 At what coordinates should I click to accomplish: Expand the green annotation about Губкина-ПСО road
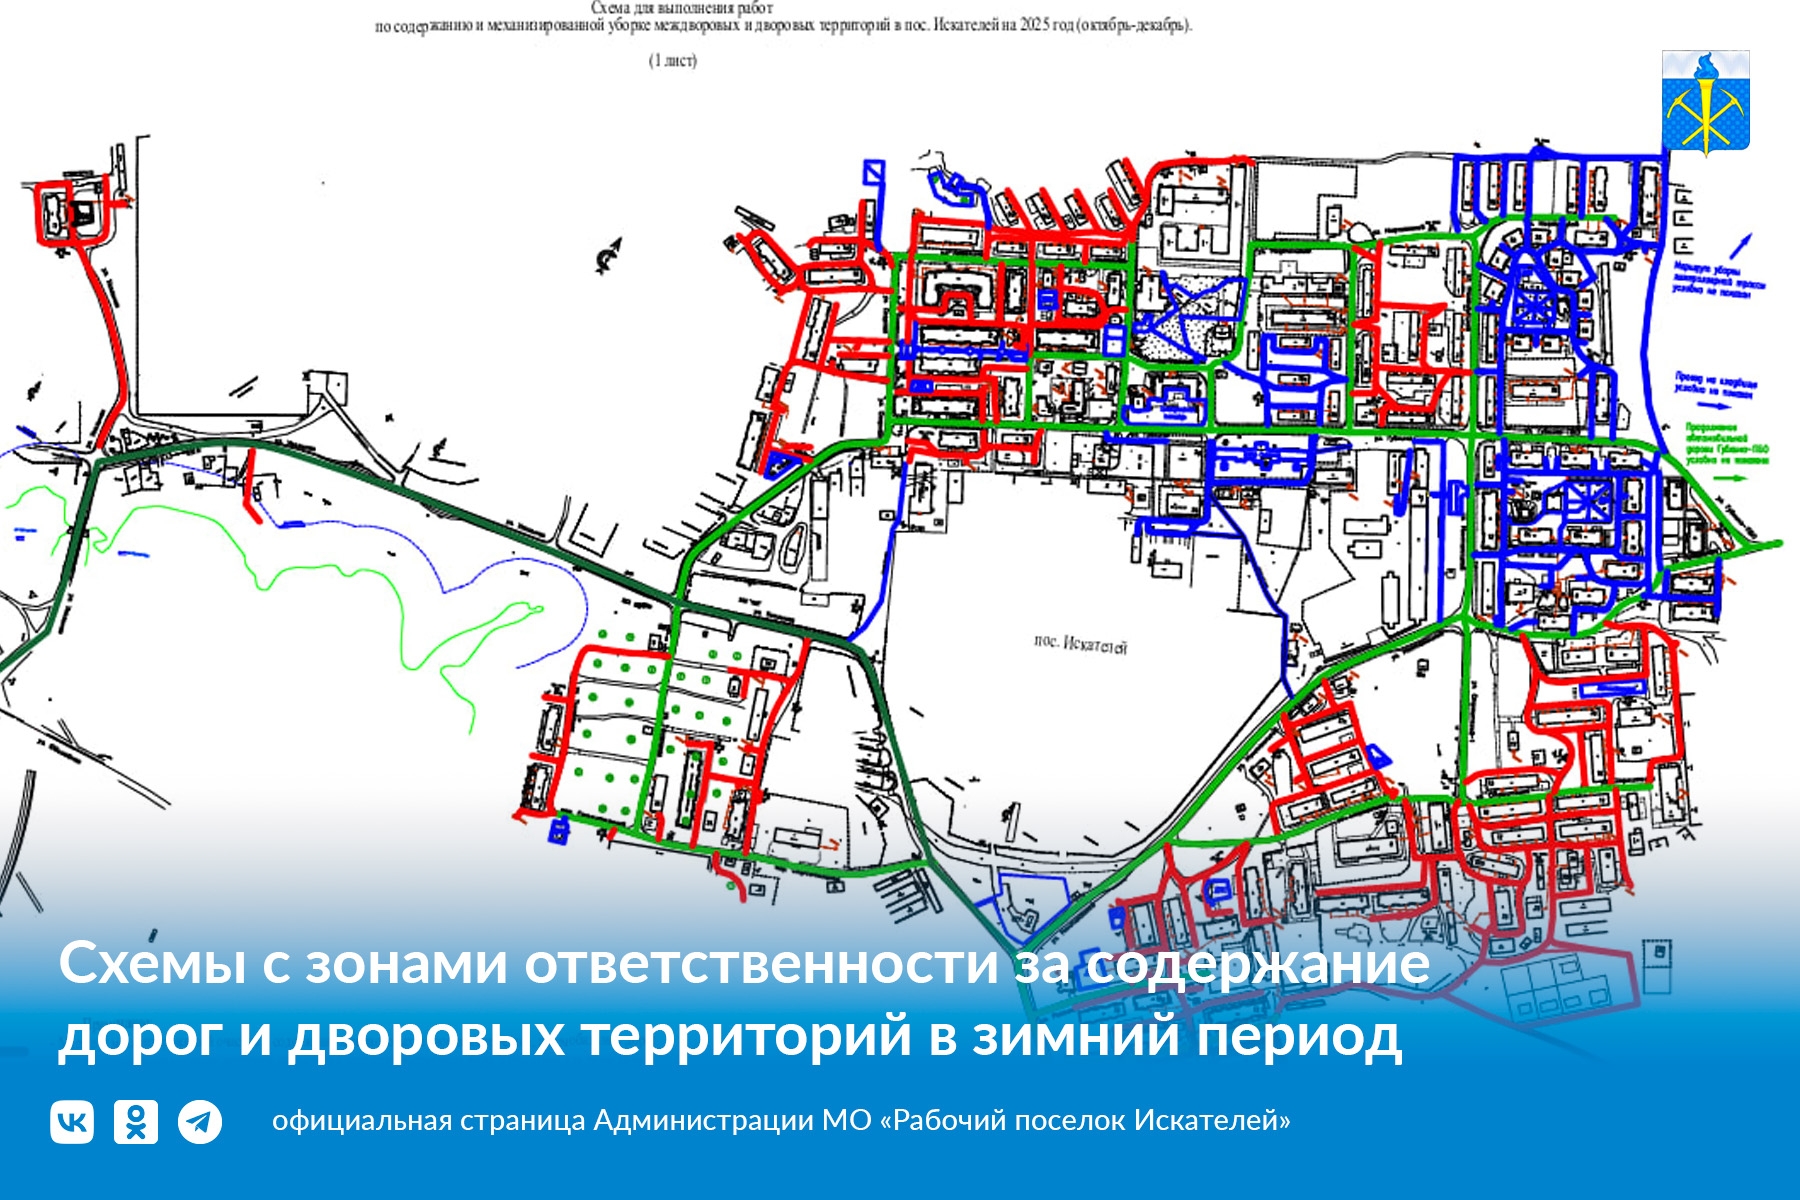pos(1727,443)
